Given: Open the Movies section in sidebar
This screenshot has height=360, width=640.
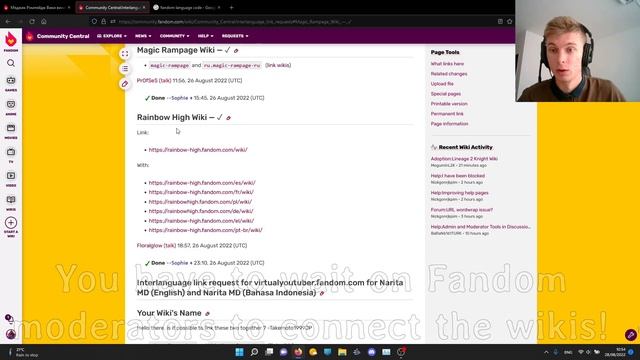Looking at the screenshot, I should 11,131.
